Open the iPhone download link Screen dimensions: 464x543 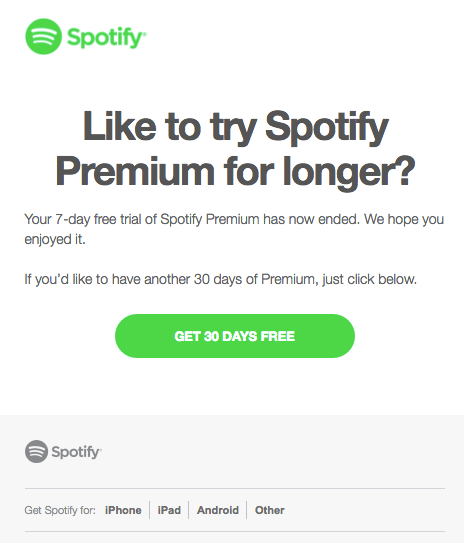pyautogui.click(x=123, y=510)
